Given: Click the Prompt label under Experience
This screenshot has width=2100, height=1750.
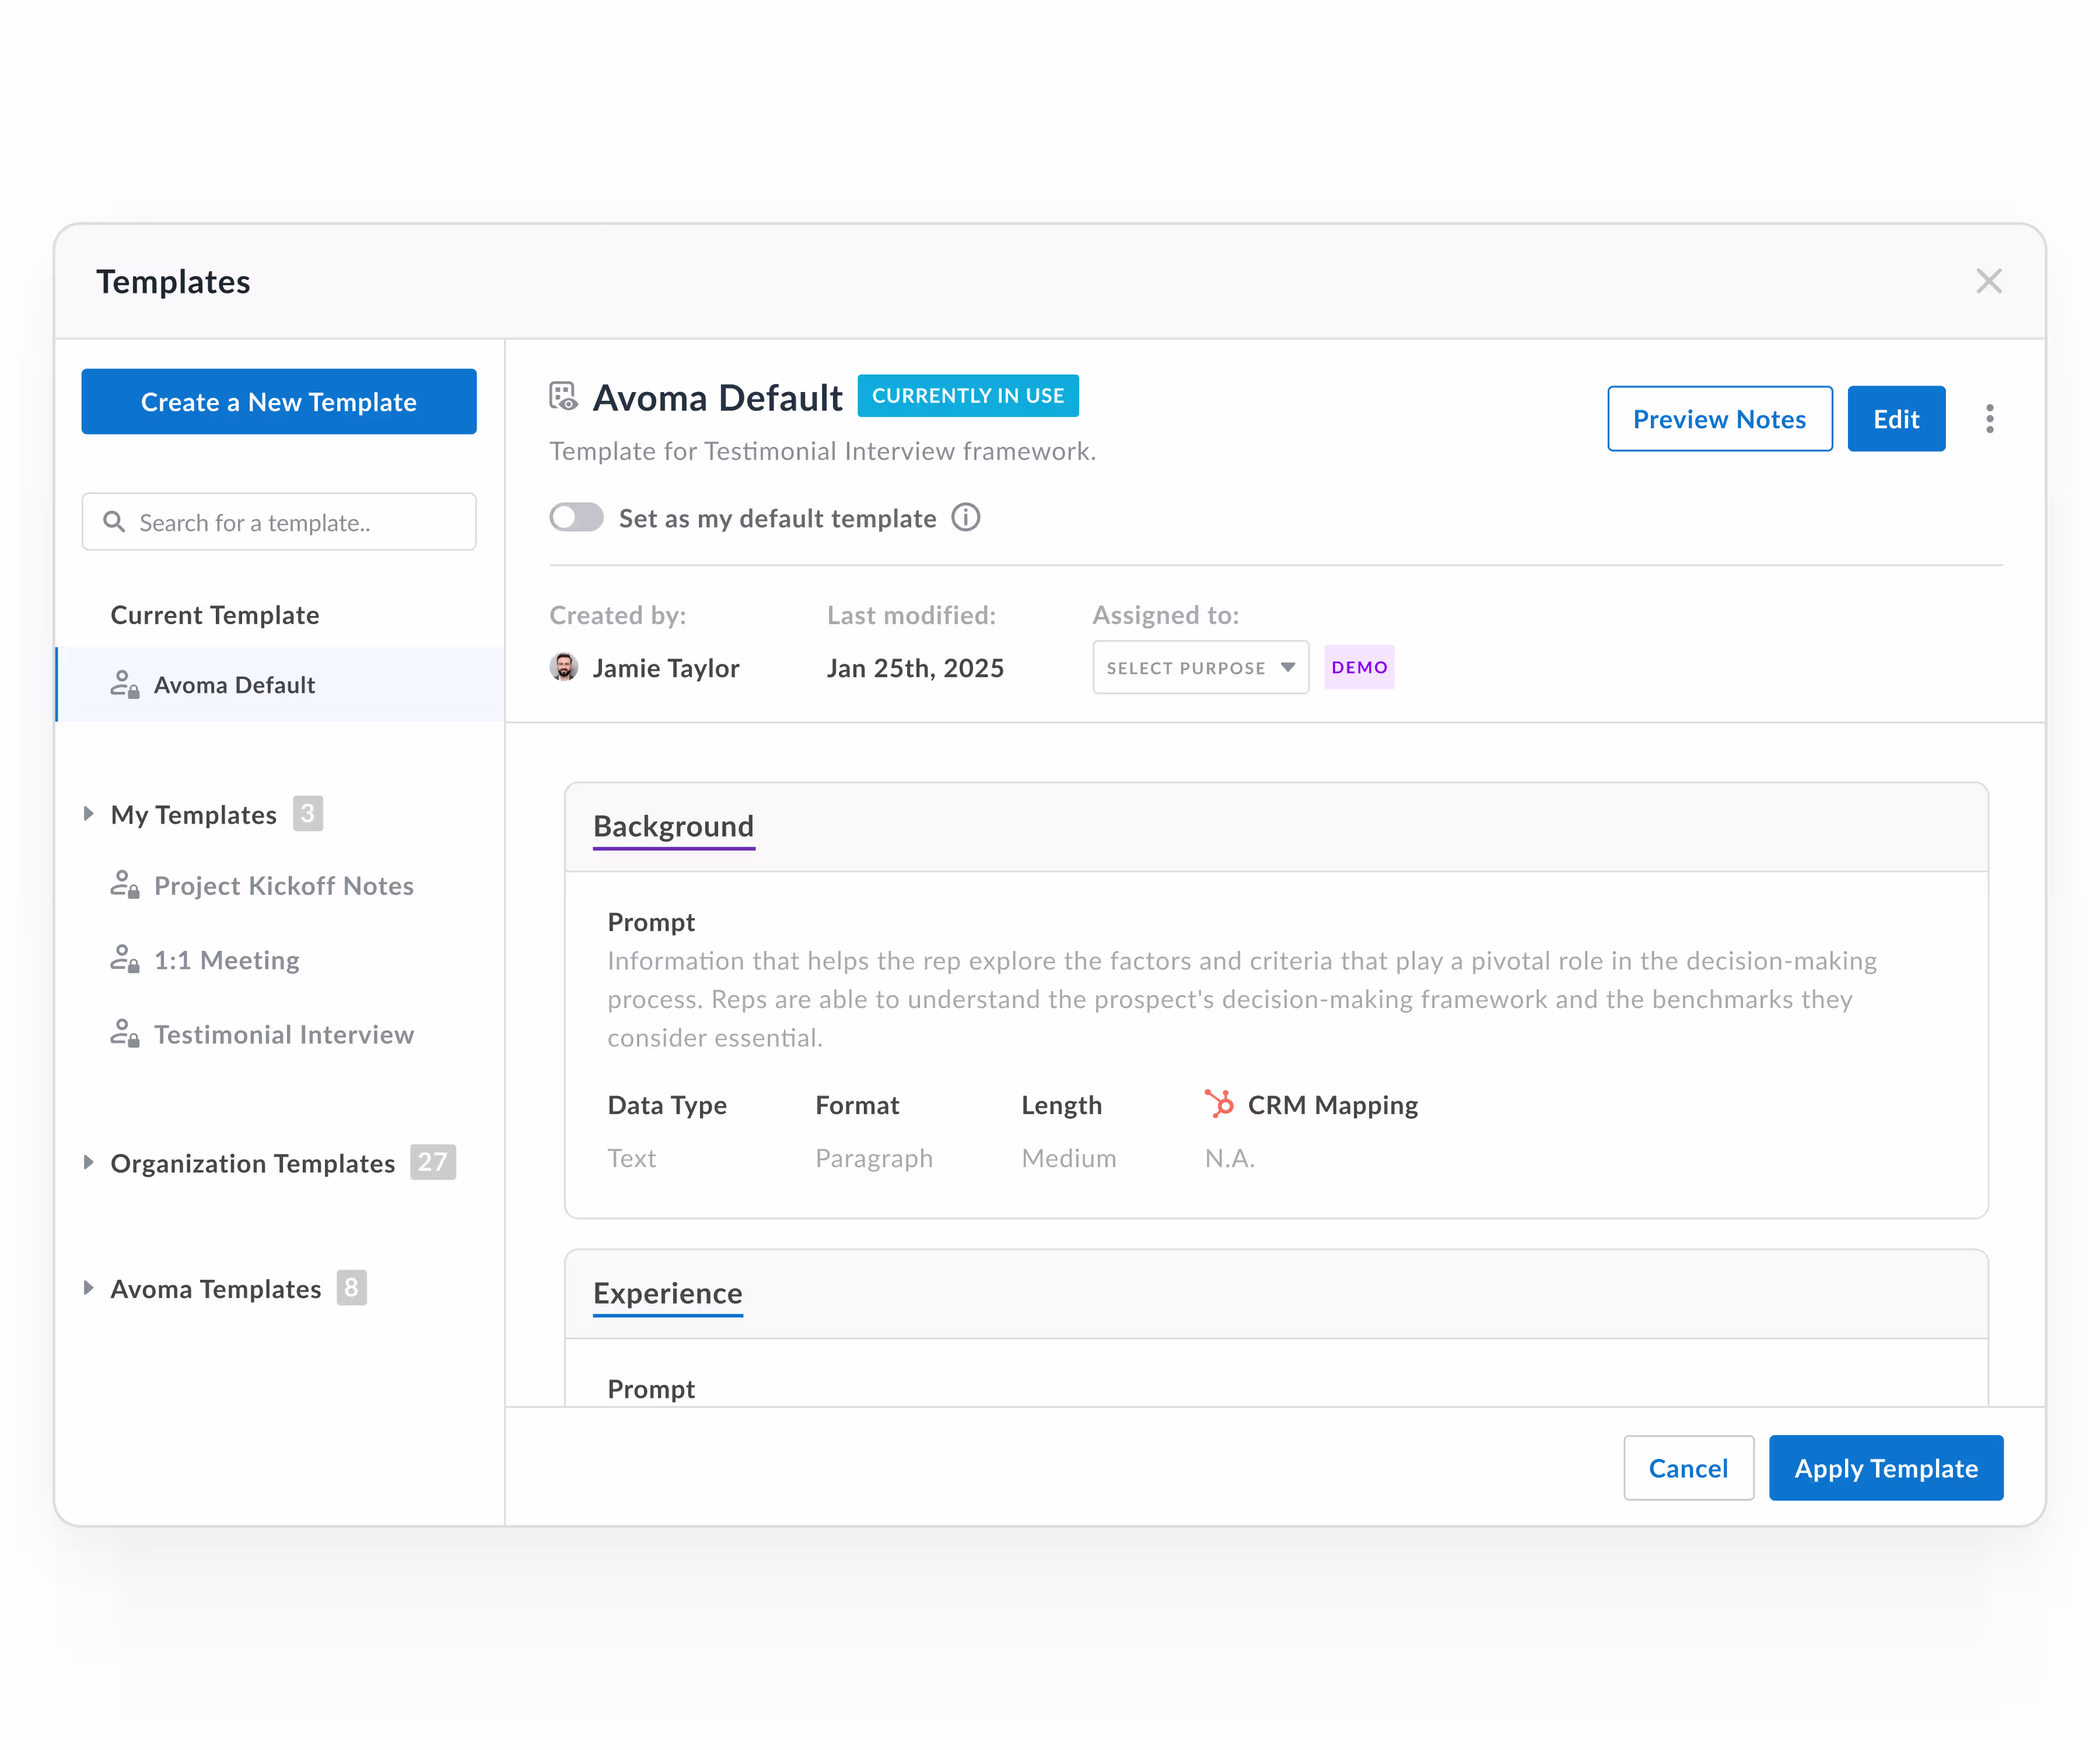Looking at the screenshot, I should tap(651, 1389).
